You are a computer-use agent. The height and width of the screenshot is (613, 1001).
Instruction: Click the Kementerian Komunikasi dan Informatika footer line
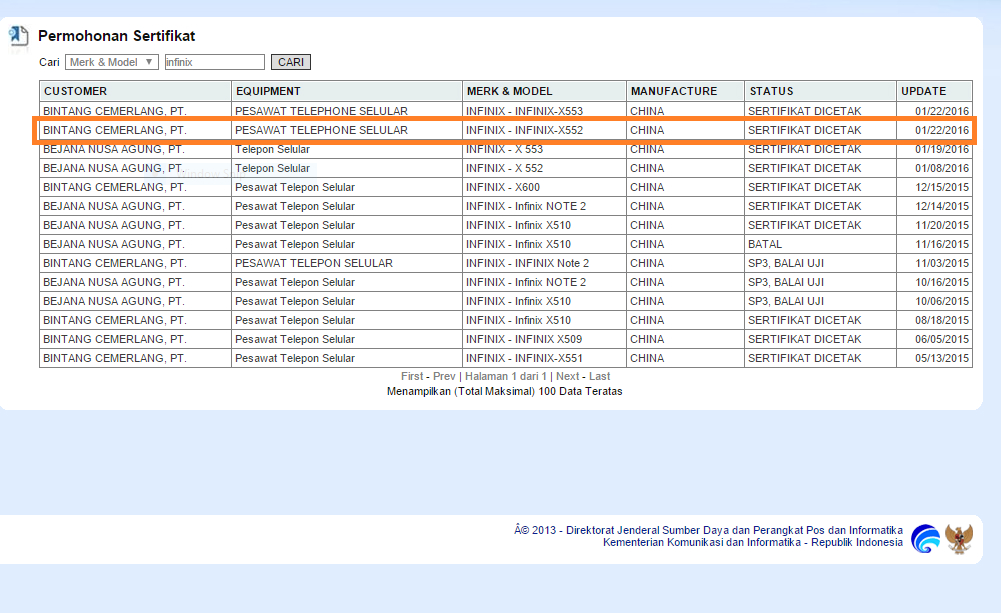click(x=753, y=542)
